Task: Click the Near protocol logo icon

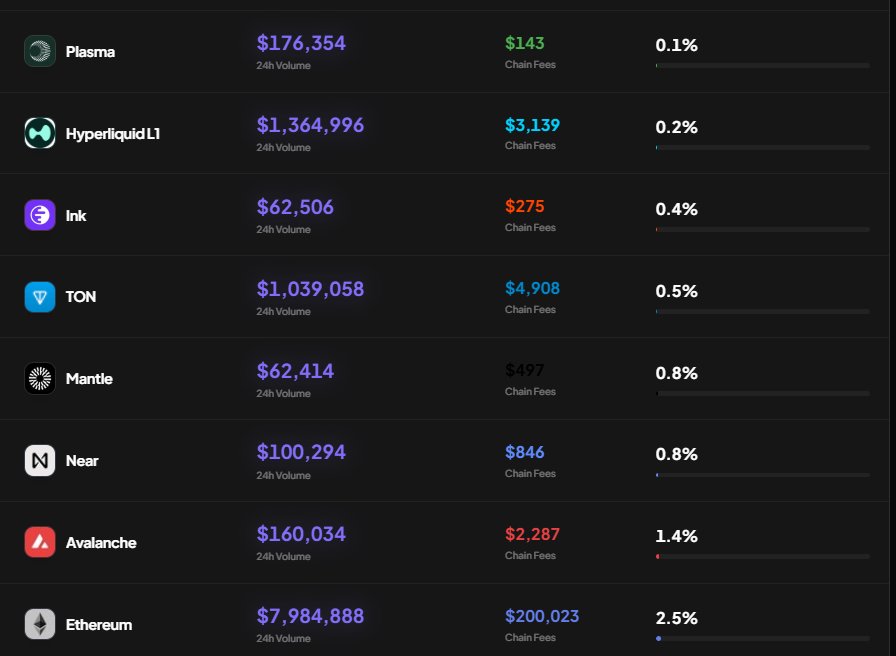Action: pos(40,461)
